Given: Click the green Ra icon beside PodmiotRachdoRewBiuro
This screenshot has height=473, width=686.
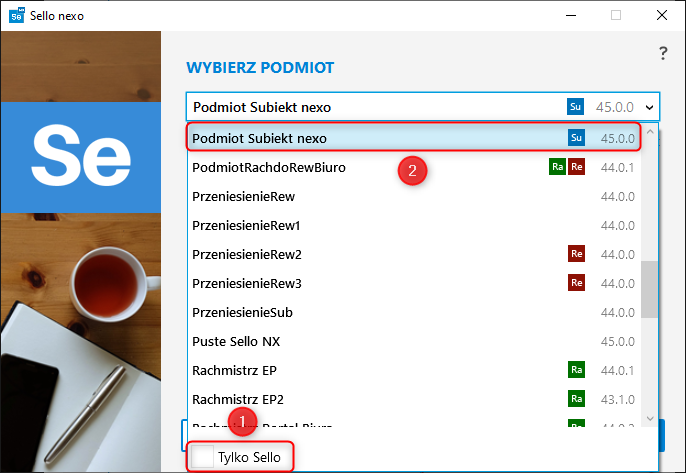Looking at the screenshot, I should click(558, 167).
